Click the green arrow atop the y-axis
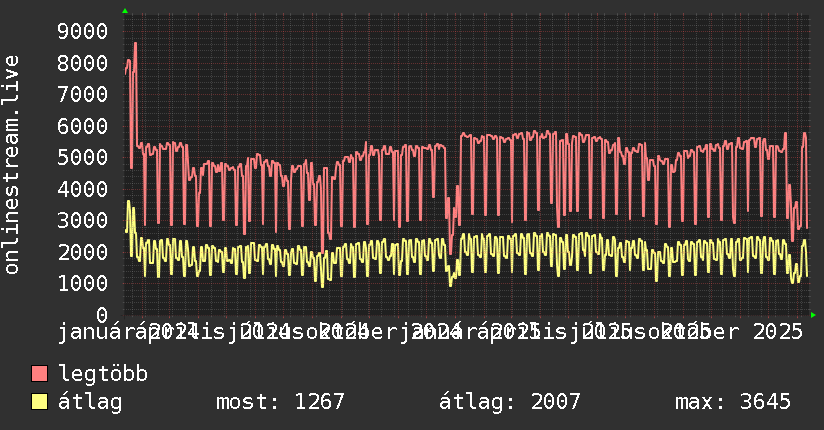Screen dimensions: 824x430 [x=125, y=11]
